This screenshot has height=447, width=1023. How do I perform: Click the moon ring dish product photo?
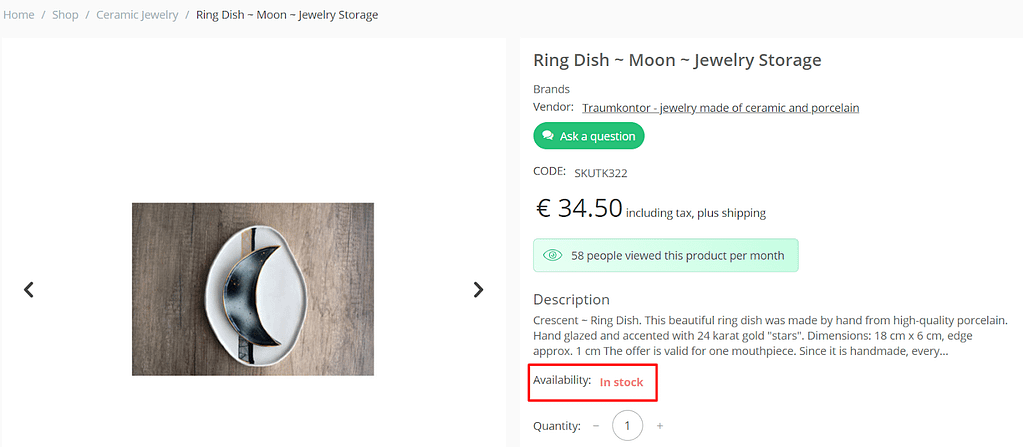coord(253,289)
